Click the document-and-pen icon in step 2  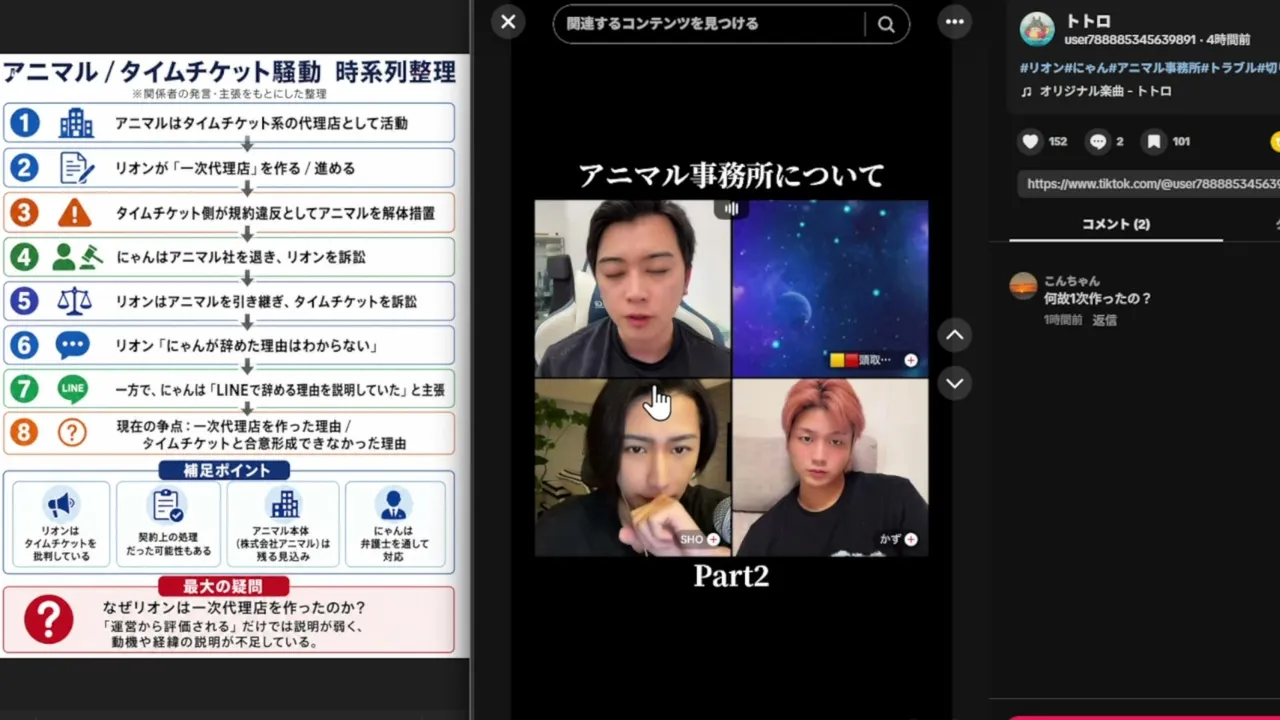pyautogui.click(x=76, y=168)
